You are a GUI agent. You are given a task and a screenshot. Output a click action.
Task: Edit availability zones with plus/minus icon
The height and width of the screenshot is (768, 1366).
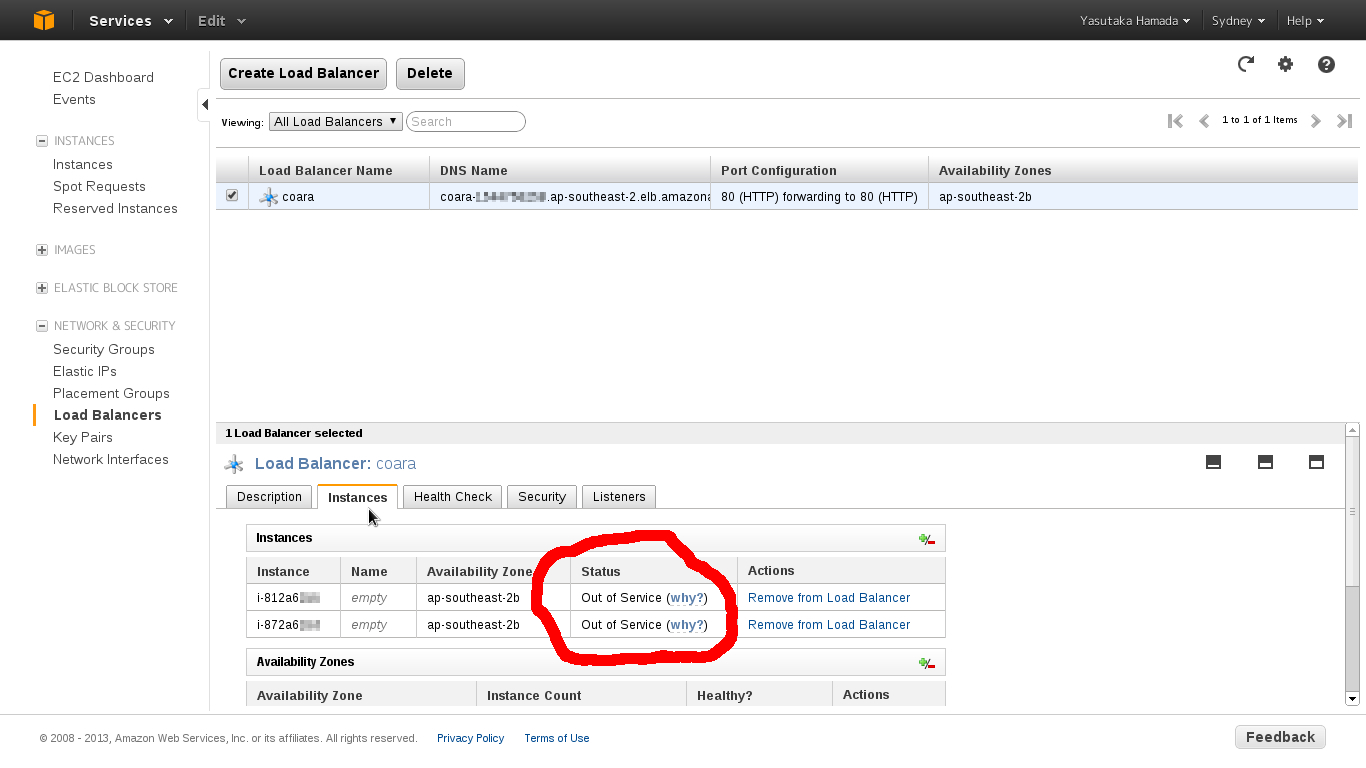[927, 663]
